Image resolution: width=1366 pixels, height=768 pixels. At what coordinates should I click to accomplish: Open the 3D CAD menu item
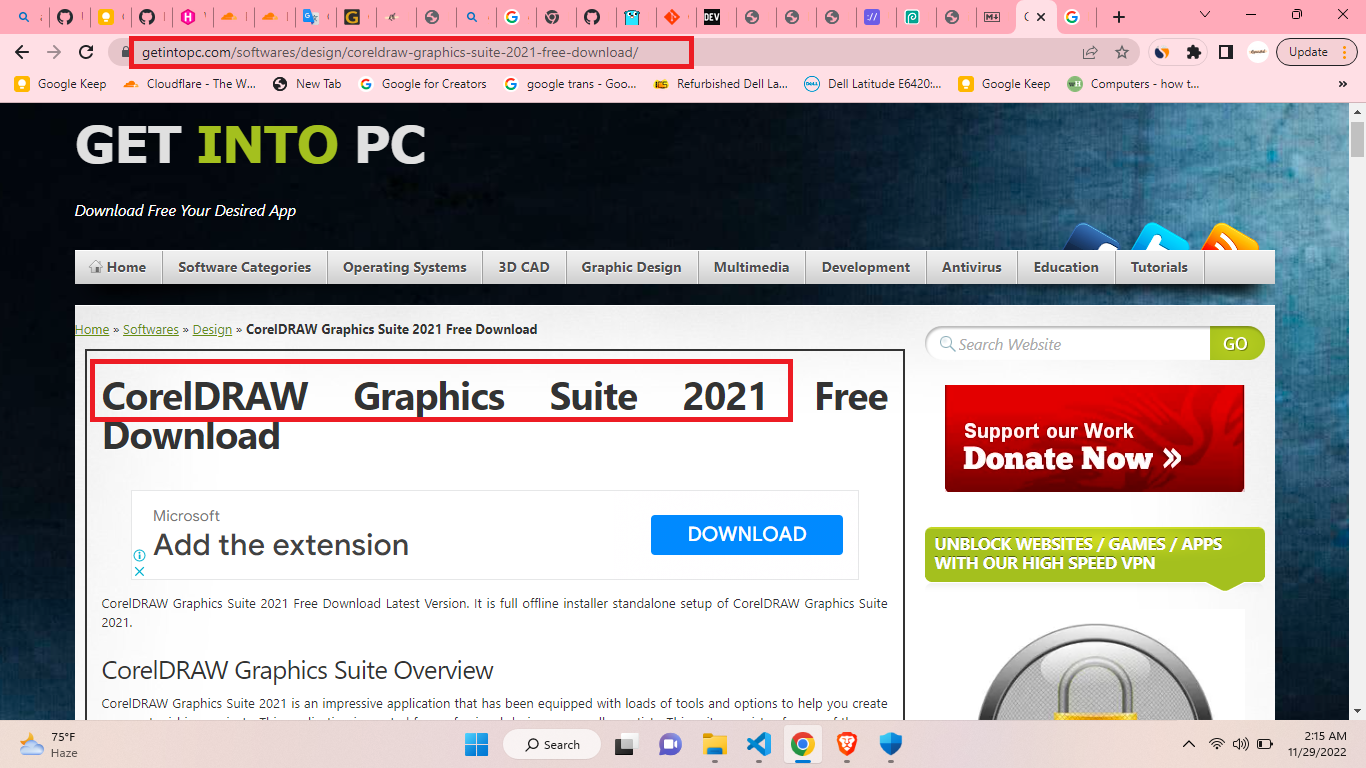(x=524, y=267)
